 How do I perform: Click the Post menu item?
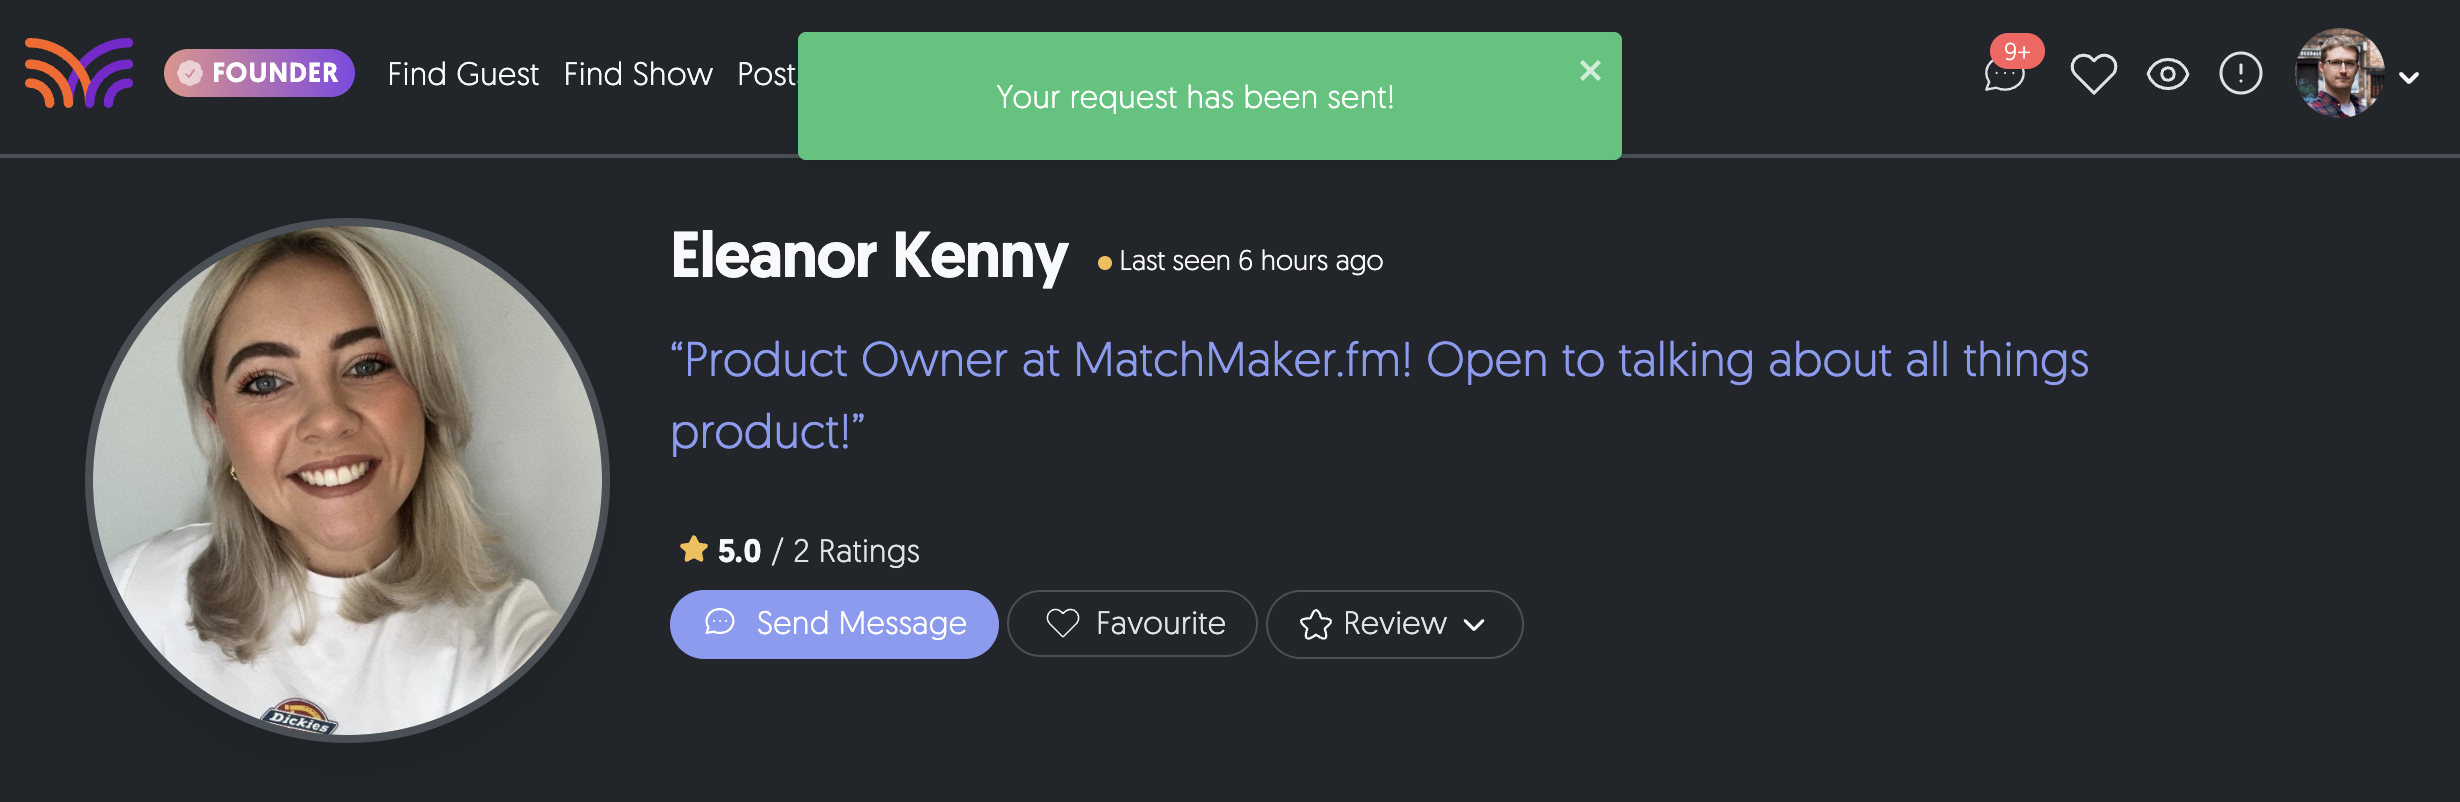[x=766, y=74]
